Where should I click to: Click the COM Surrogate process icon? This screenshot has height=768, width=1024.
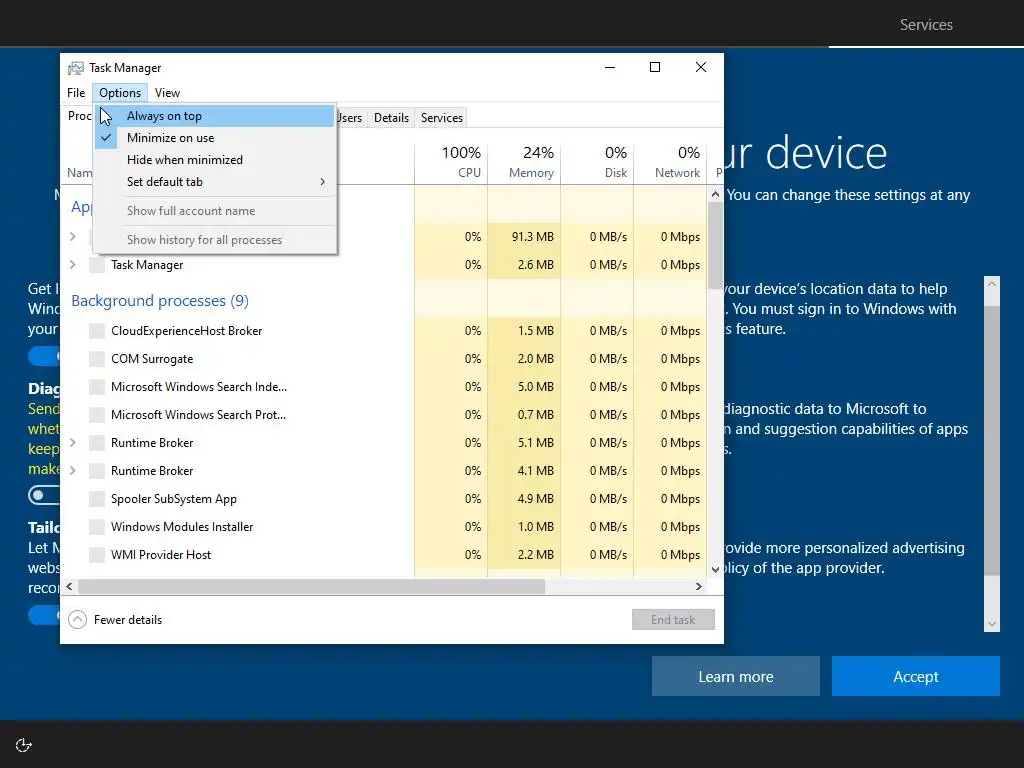point(97,359)
